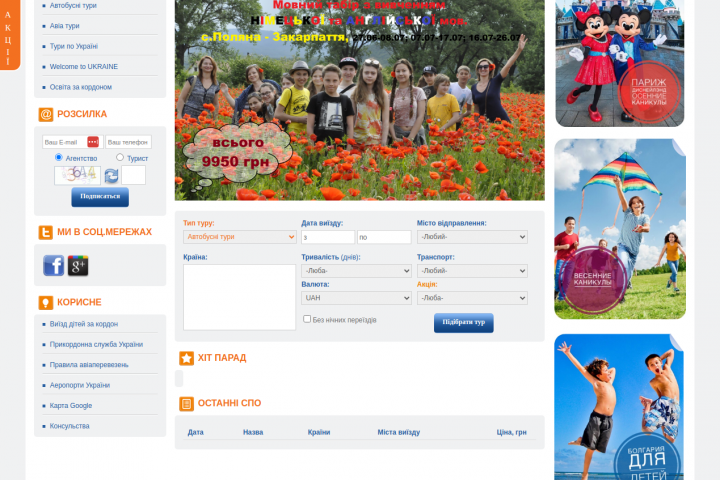Click the social networks section icon
Viewport: 720px width, 480px height.
pos(46,232)
